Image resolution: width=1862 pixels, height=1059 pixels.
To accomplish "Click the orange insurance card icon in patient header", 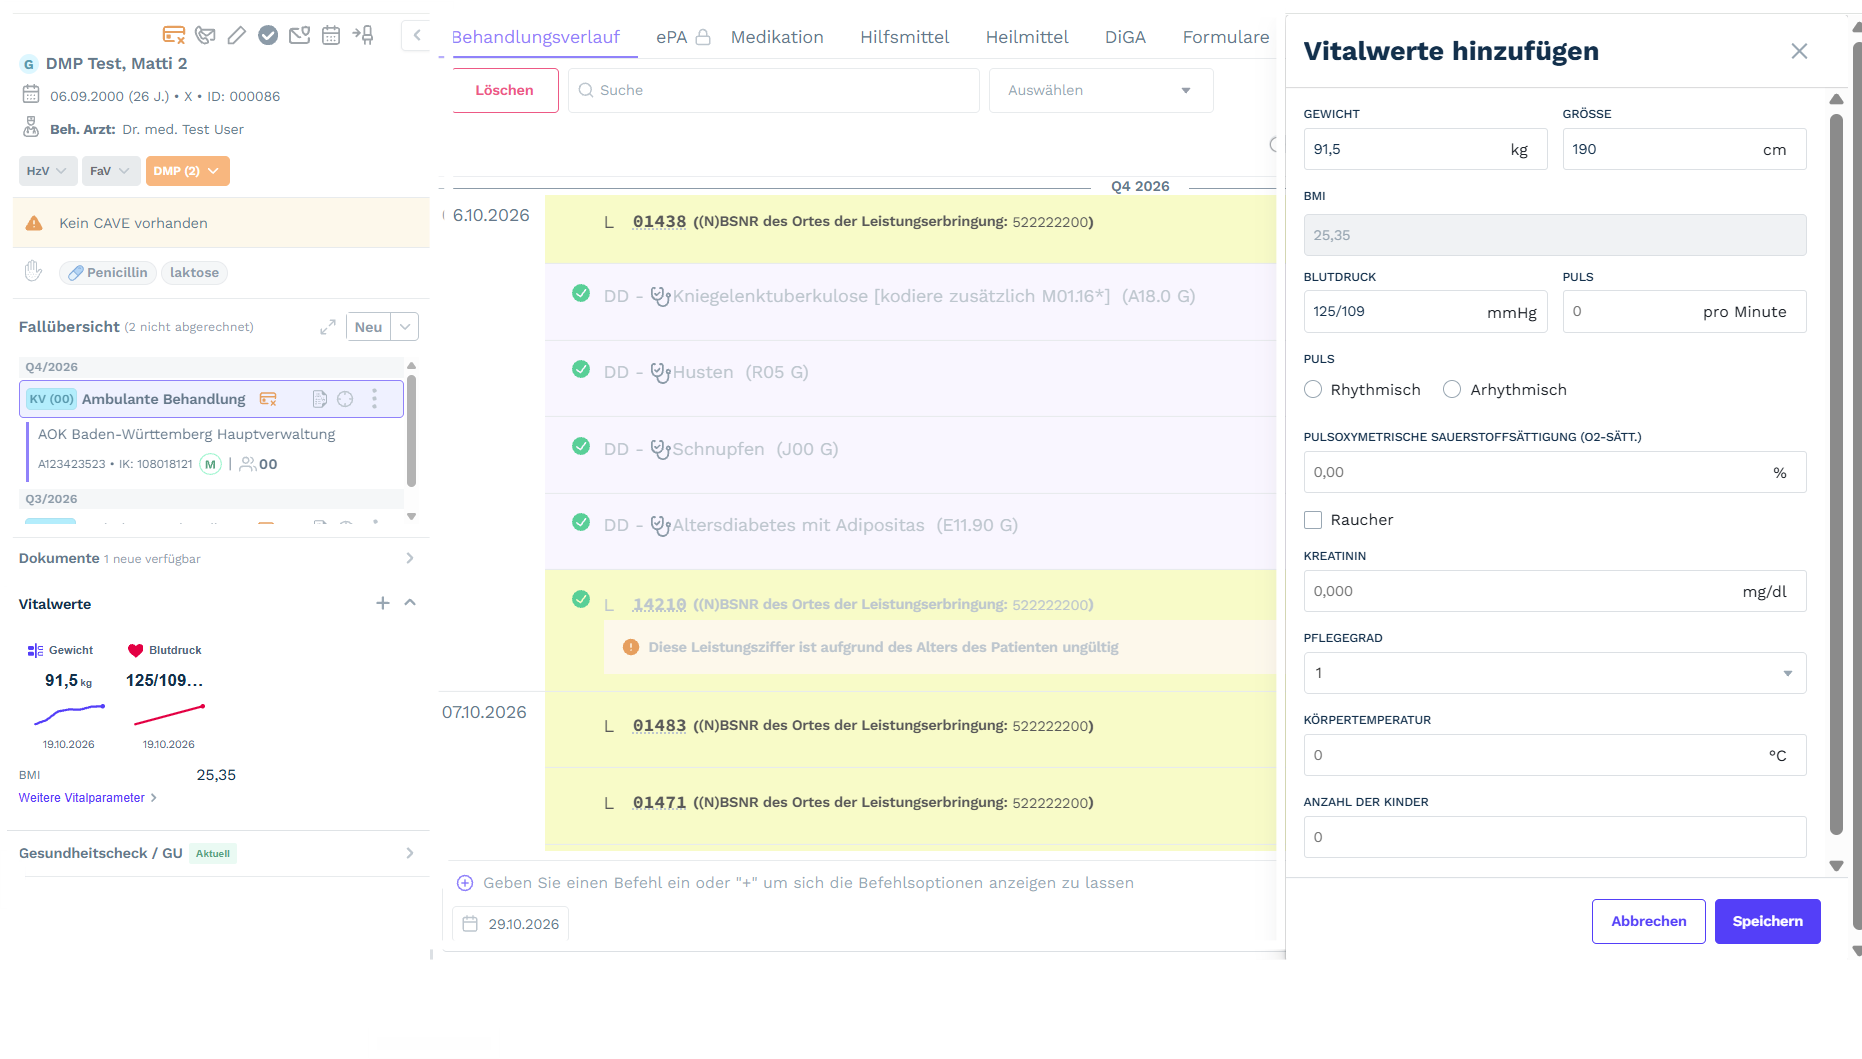I will [173, 35].
